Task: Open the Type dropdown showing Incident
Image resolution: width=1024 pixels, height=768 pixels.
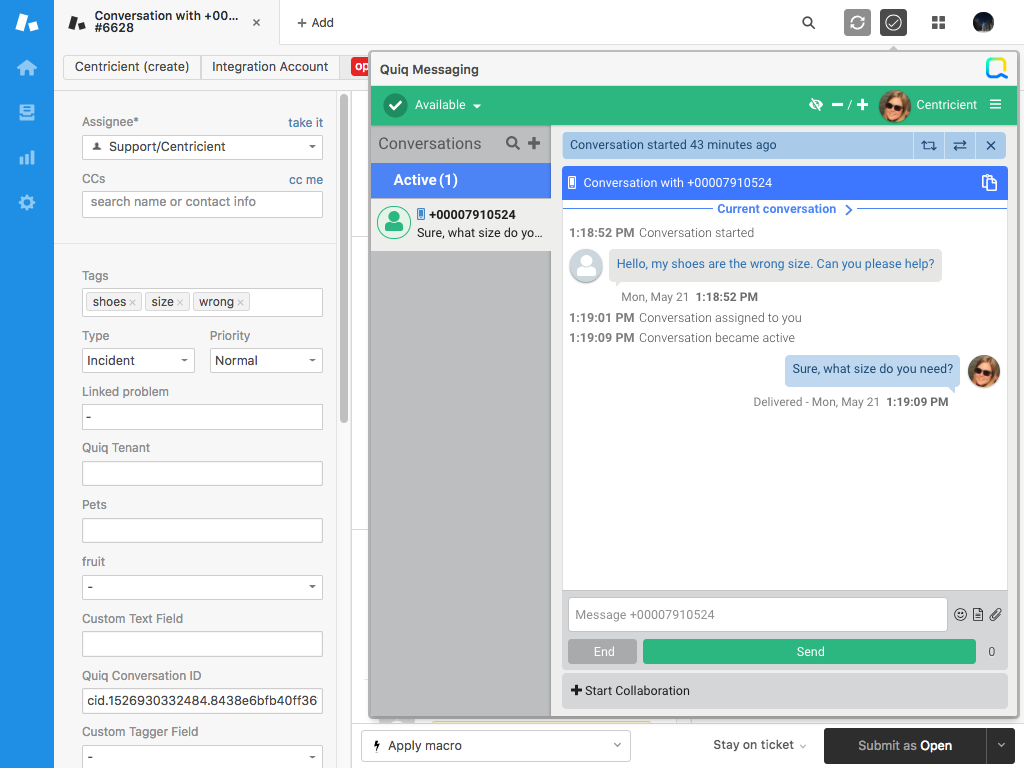Action: coord(138,359)
